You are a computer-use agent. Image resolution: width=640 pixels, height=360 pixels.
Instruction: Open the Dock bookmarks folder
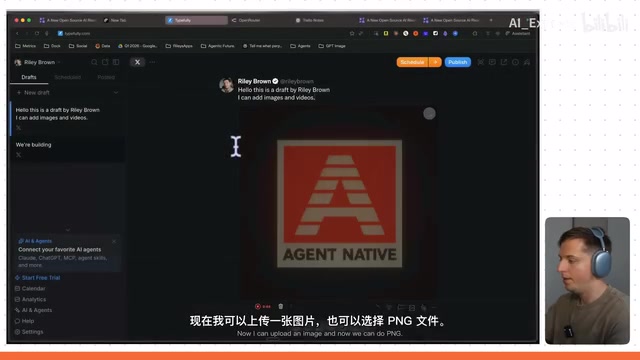[52, 46]
